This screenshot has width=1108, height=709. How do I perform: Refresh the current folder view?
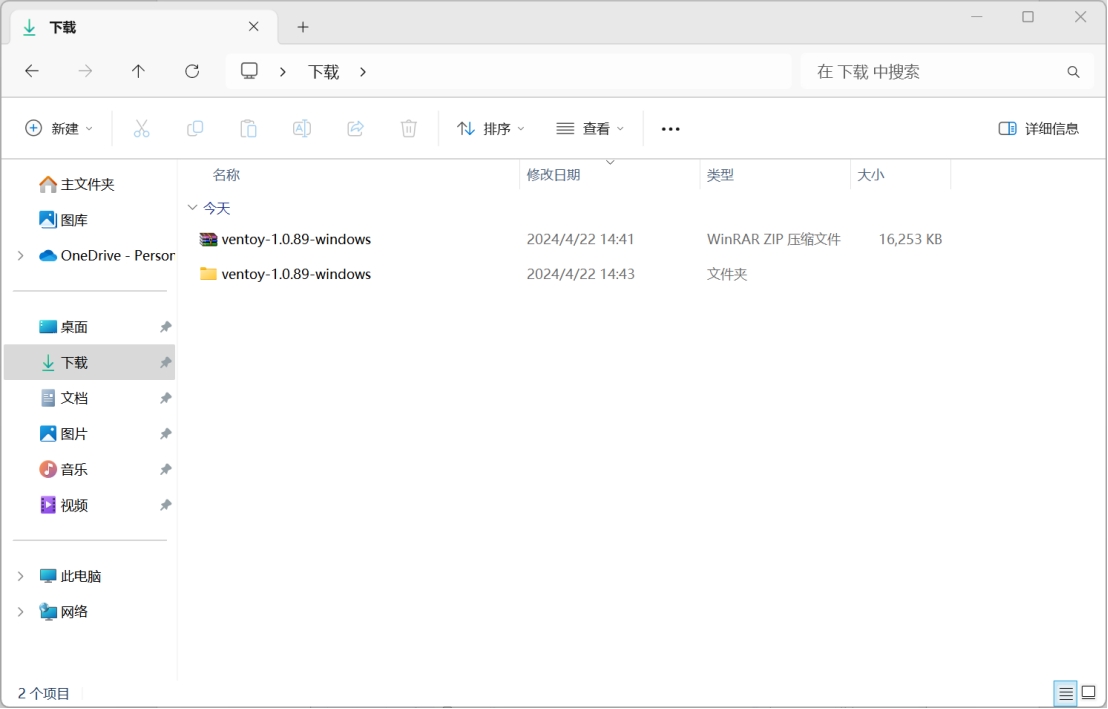pyautogui.click(x=192, y=71)
